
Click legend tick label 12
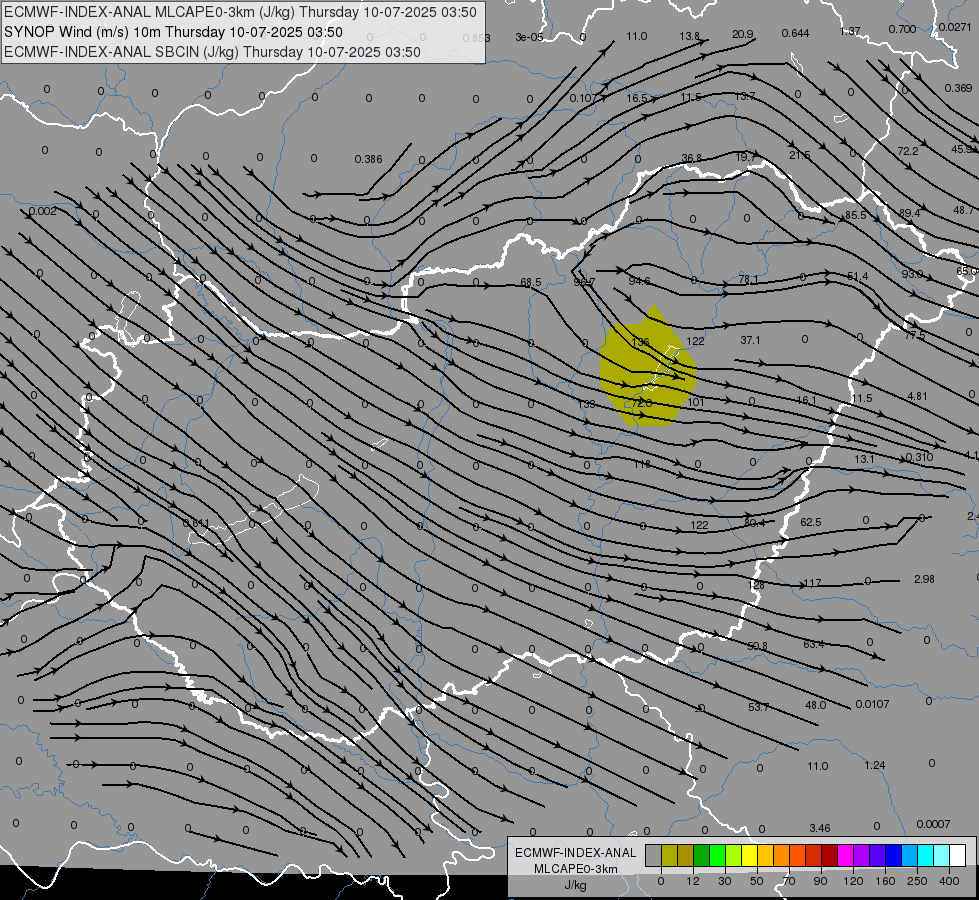click(692, 881)
